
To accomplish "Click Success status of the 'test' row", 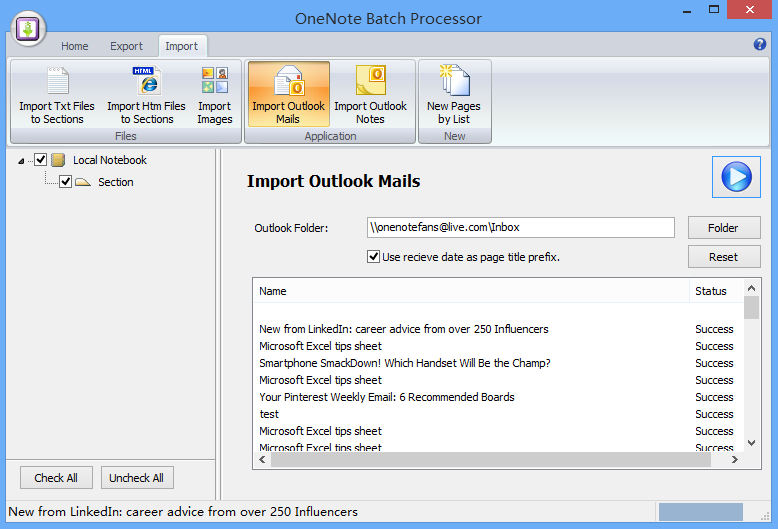I will tap(714, 414).
